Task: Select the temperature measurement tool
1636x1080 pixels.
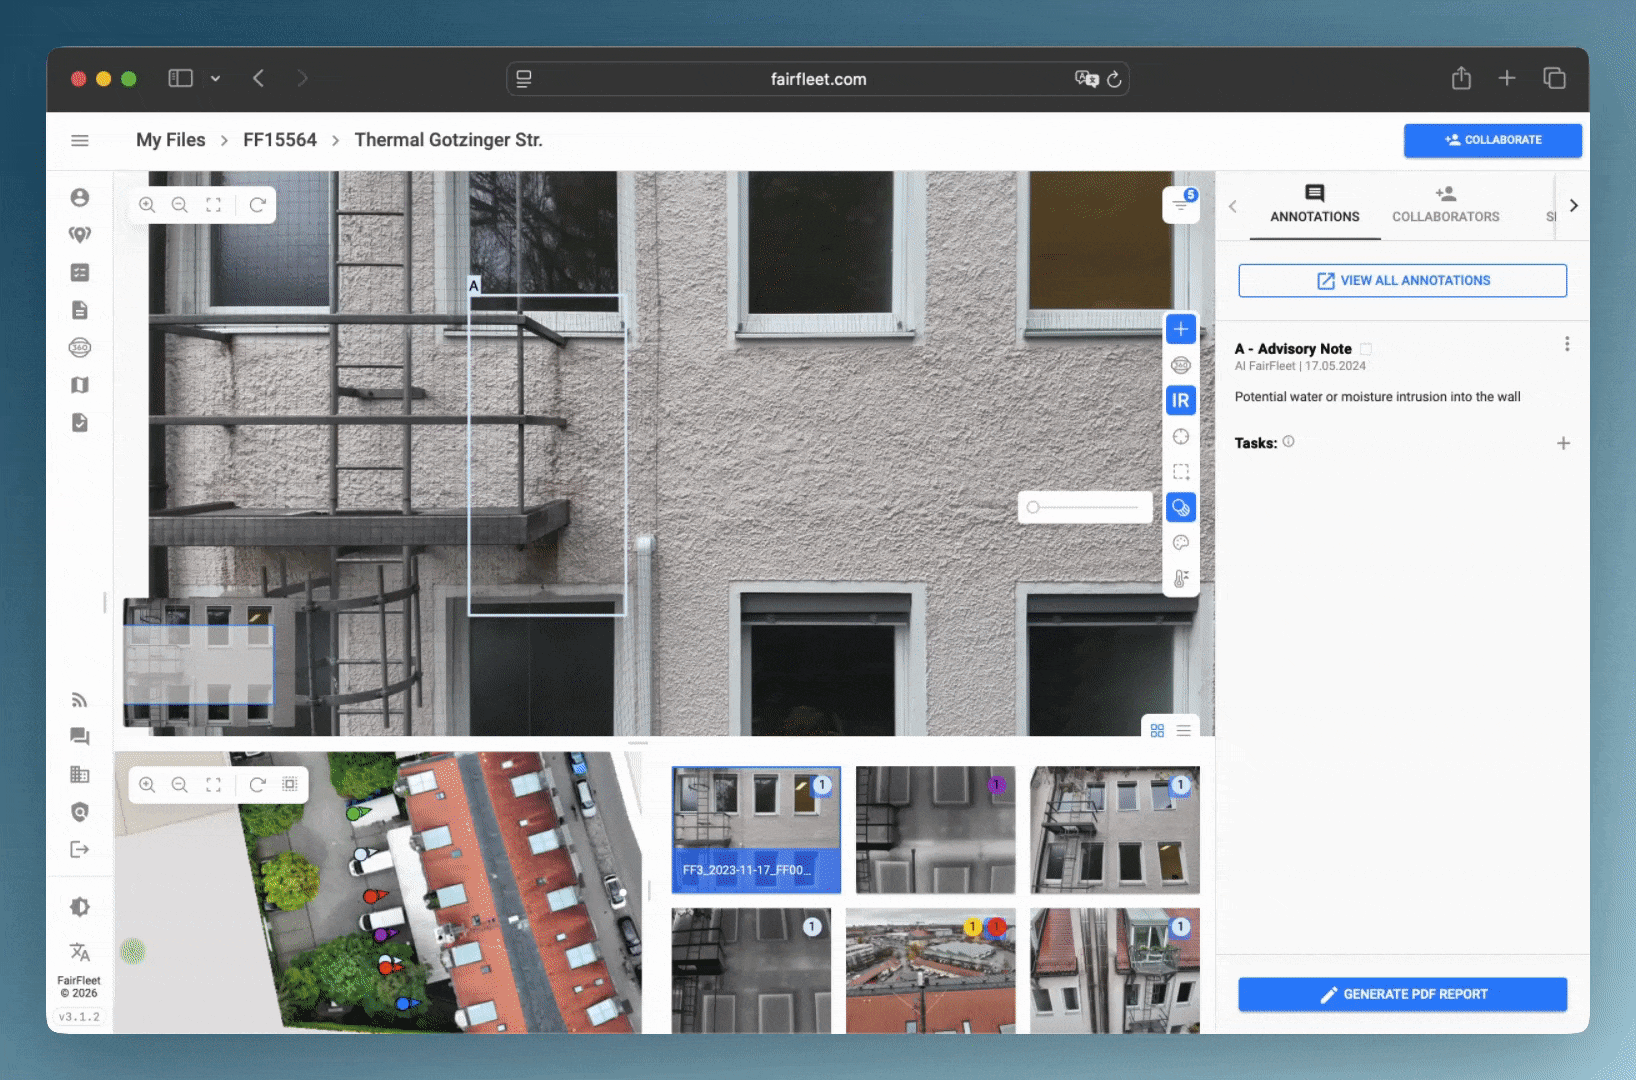Action: point(1181,578)
